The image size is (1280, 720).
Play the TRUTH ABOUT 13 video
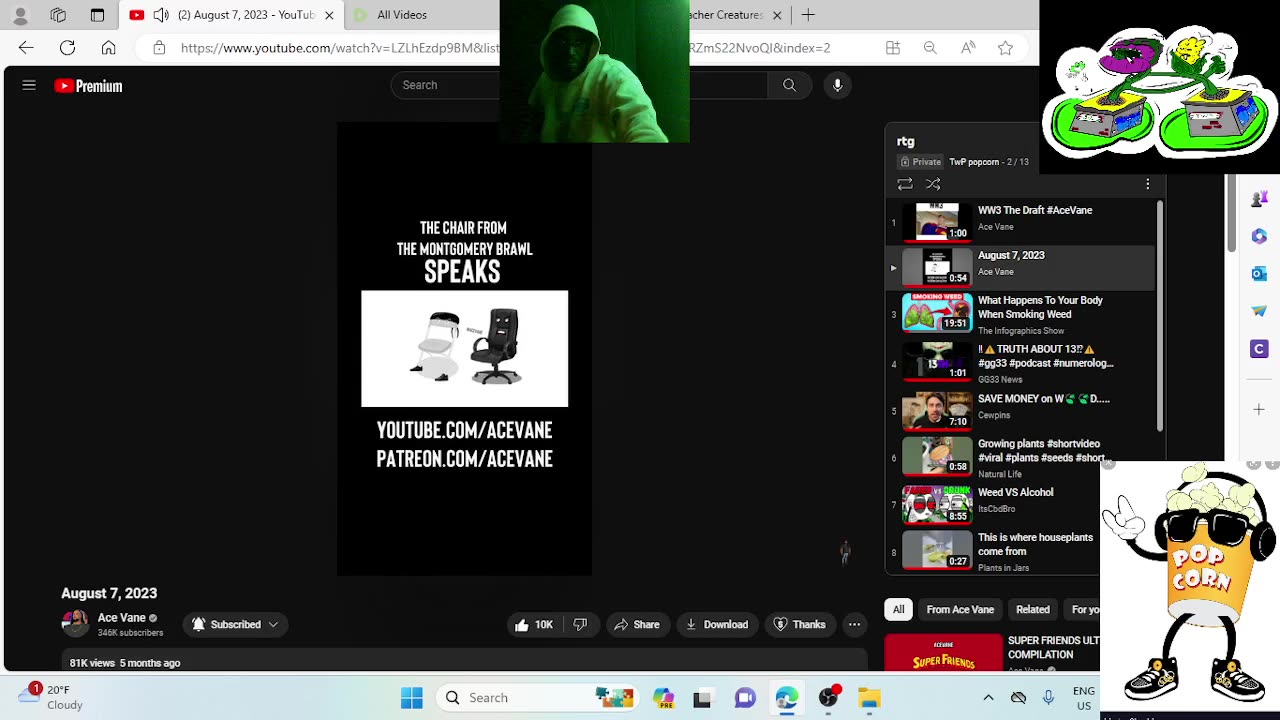(x=1020, y=363)
